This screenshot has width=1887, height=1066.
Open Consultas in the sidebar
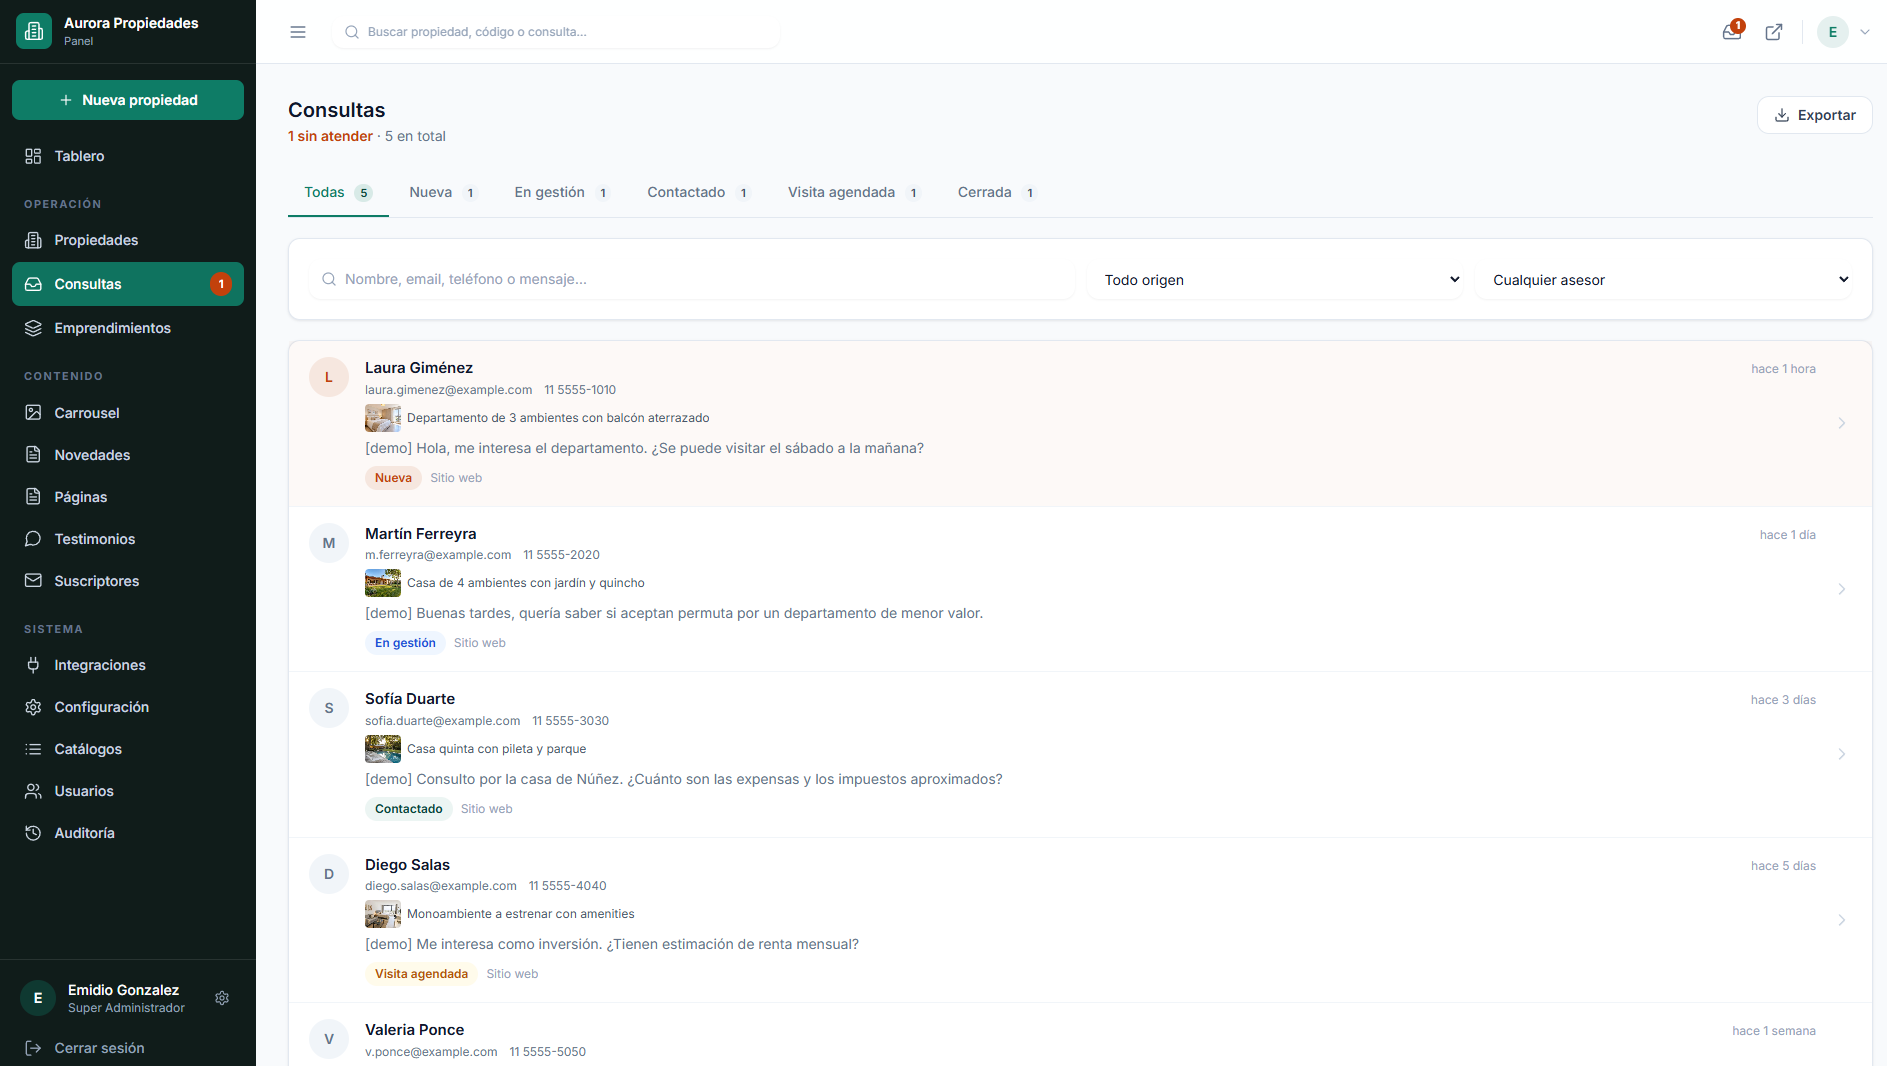tap(128, 284)
